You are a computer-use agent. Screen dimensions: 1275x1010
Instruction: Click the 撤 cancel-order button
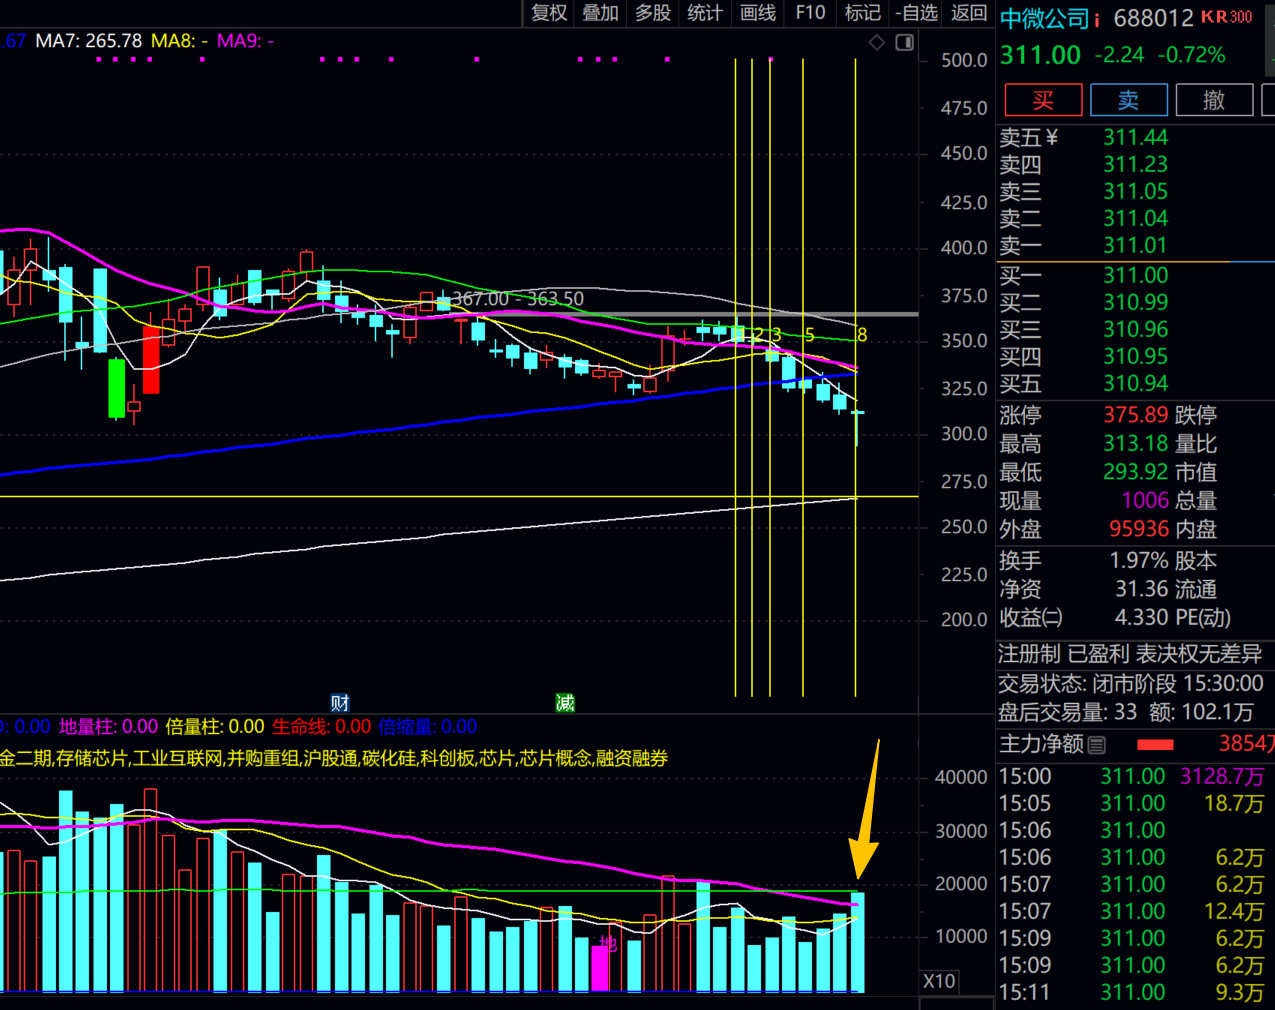(1214, 100)
